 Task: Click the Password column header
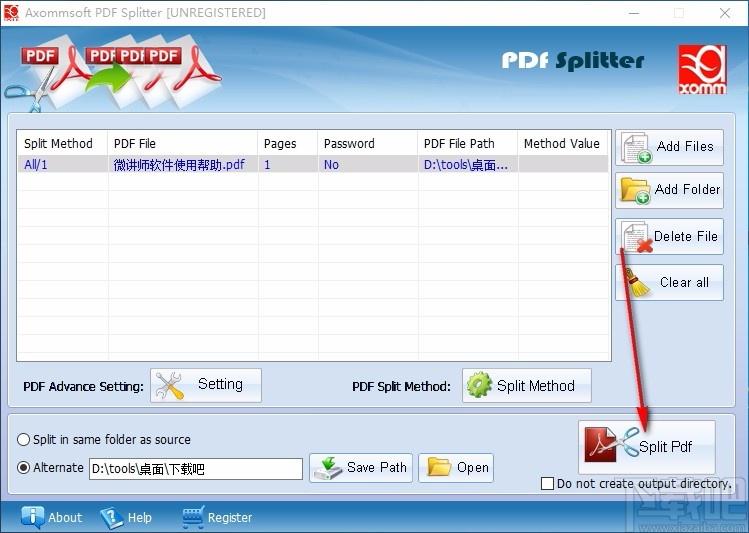click(x=367, y=143)
